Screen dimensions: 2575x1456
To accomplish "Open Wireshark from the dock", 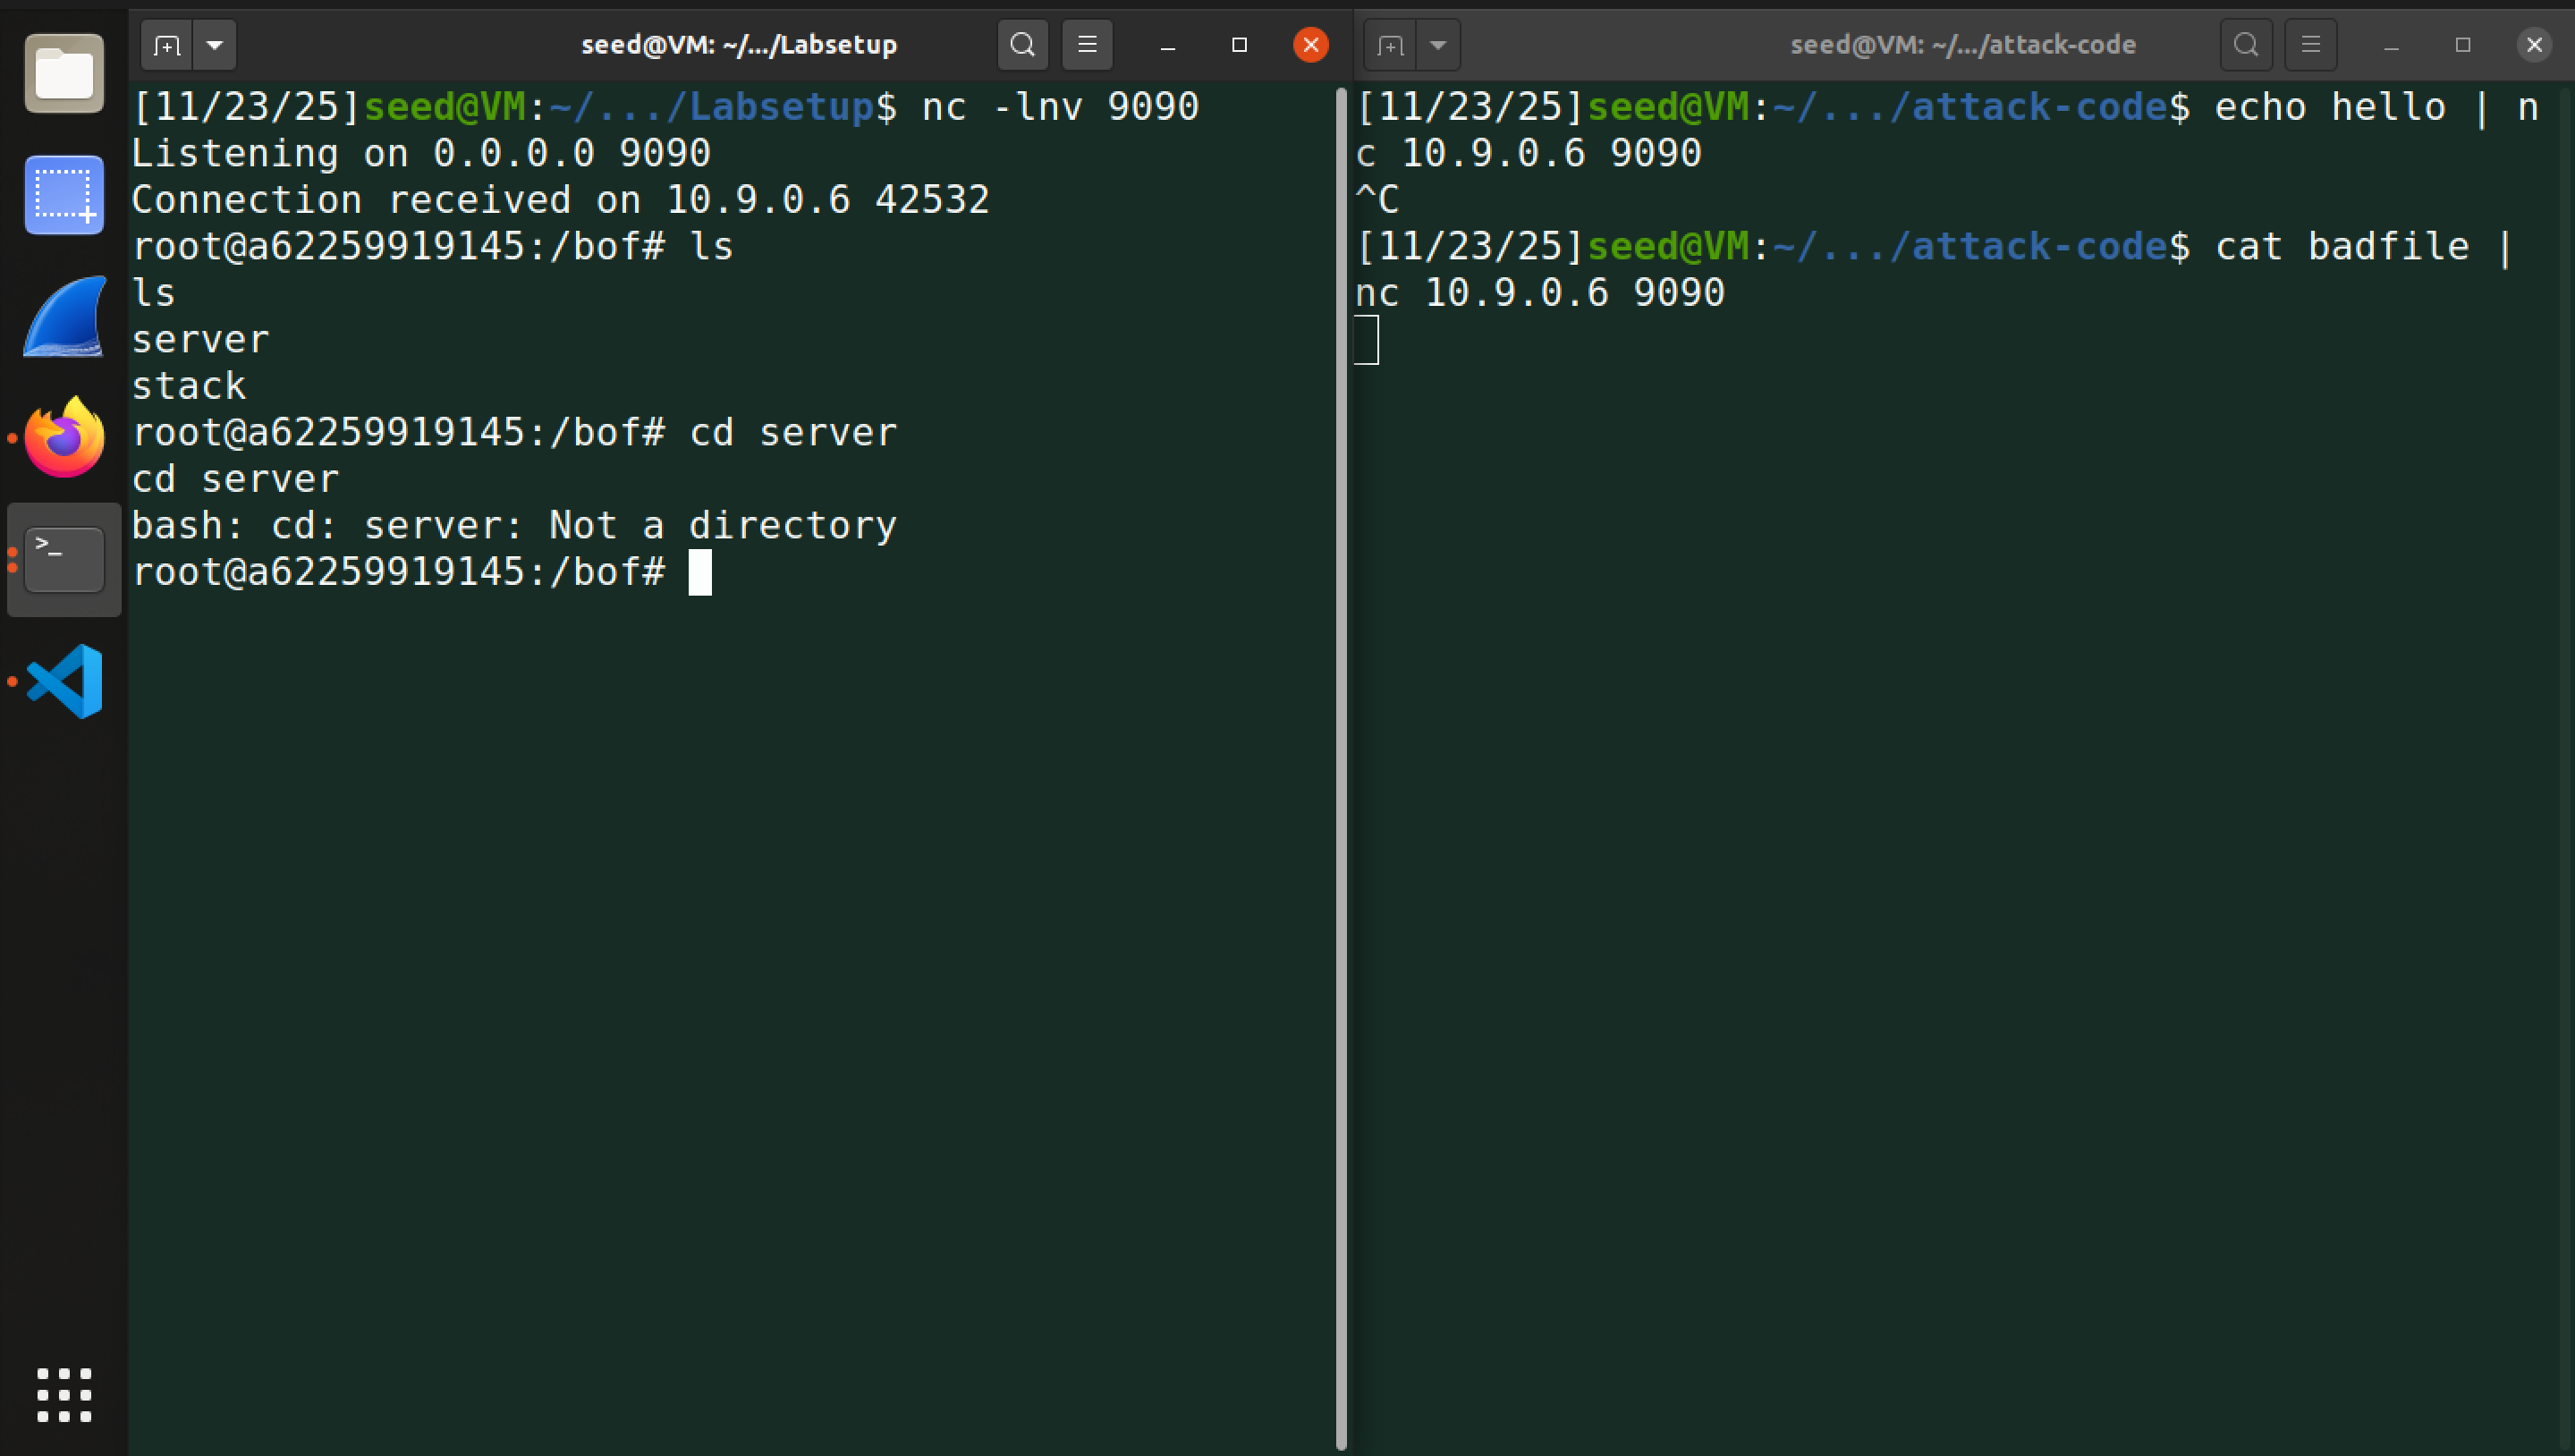I will (64, 317).
